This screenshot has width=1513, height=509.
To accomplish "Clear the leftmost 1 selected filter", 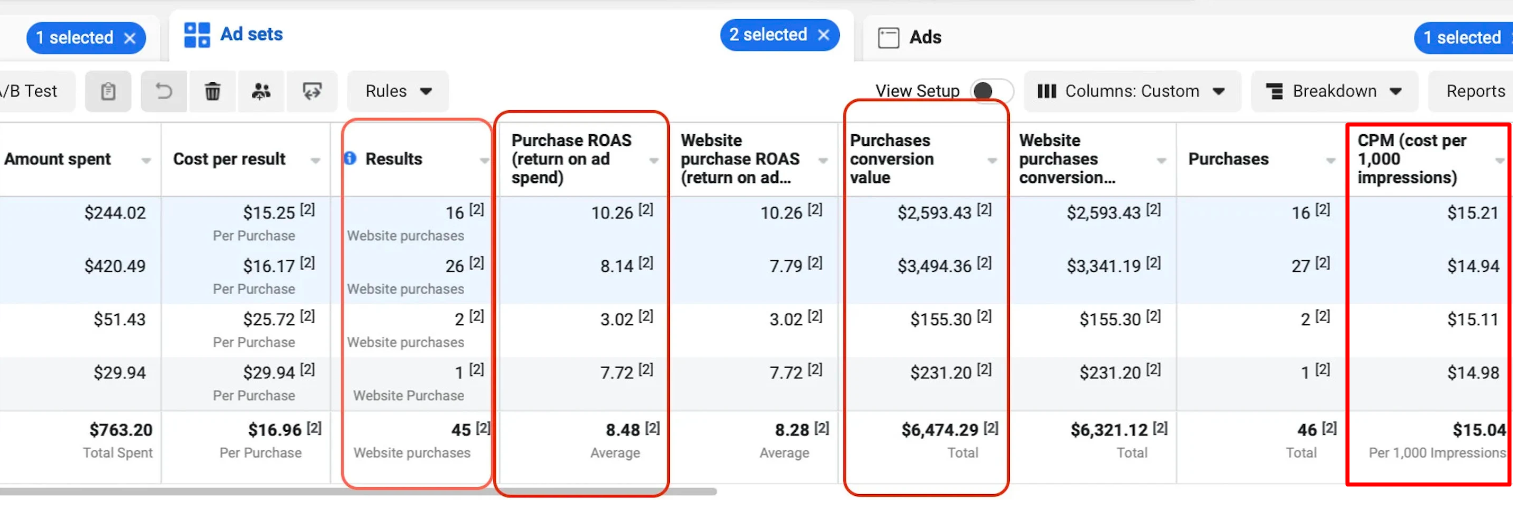I will [130, 38].
